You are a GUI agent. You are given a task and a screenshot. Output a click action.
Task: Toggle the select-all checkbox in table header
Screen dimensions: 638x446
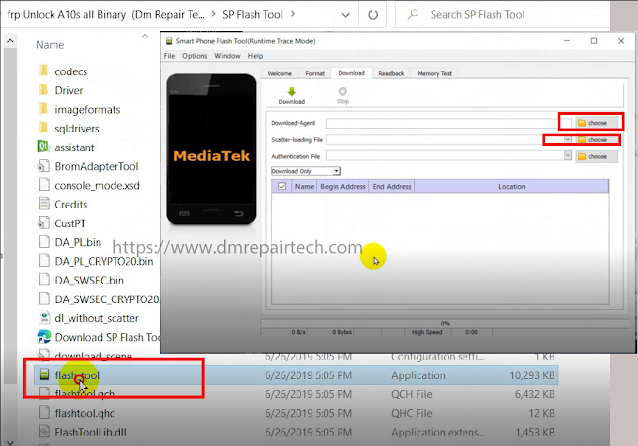[x=282, y=186]
